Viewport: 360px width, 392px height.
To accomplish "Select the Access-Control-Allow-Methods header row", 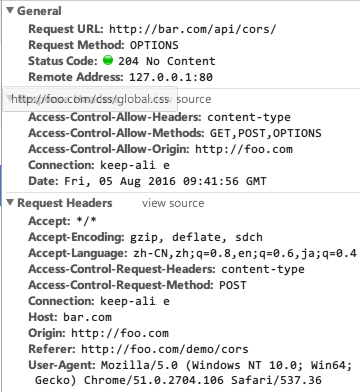I will click(175, 133).
